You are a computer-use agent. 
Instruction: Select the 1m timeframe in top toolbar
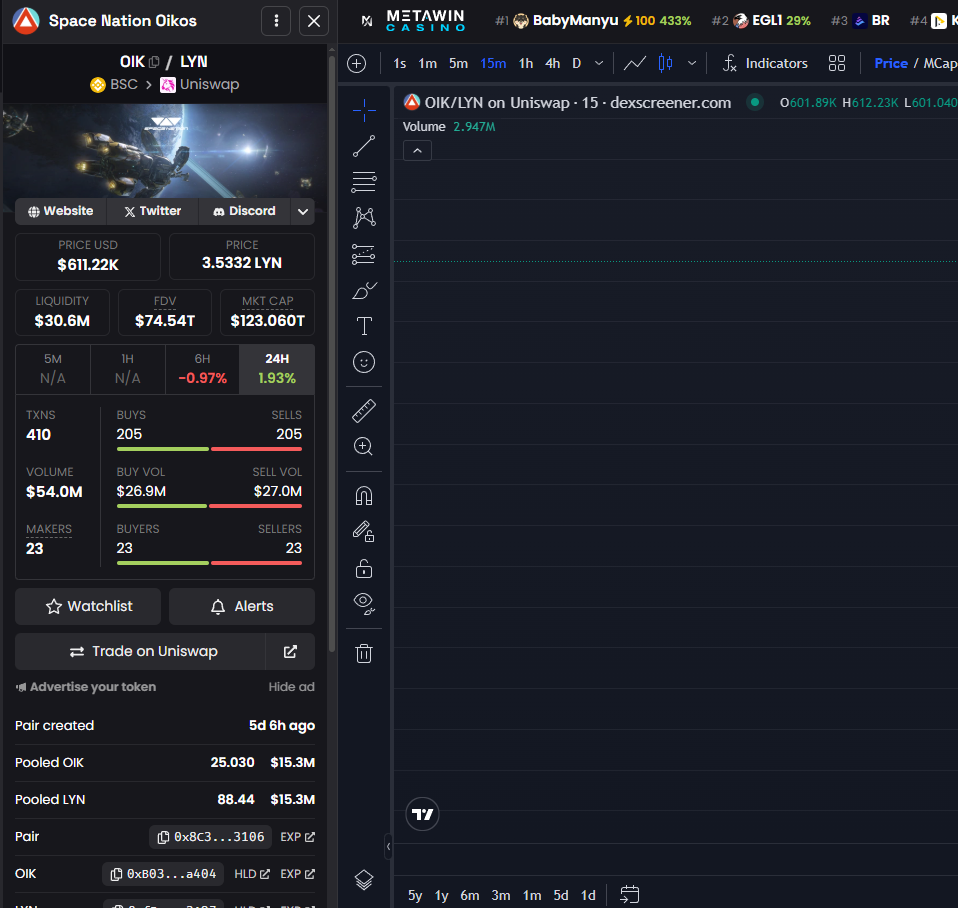pos(428,64)
